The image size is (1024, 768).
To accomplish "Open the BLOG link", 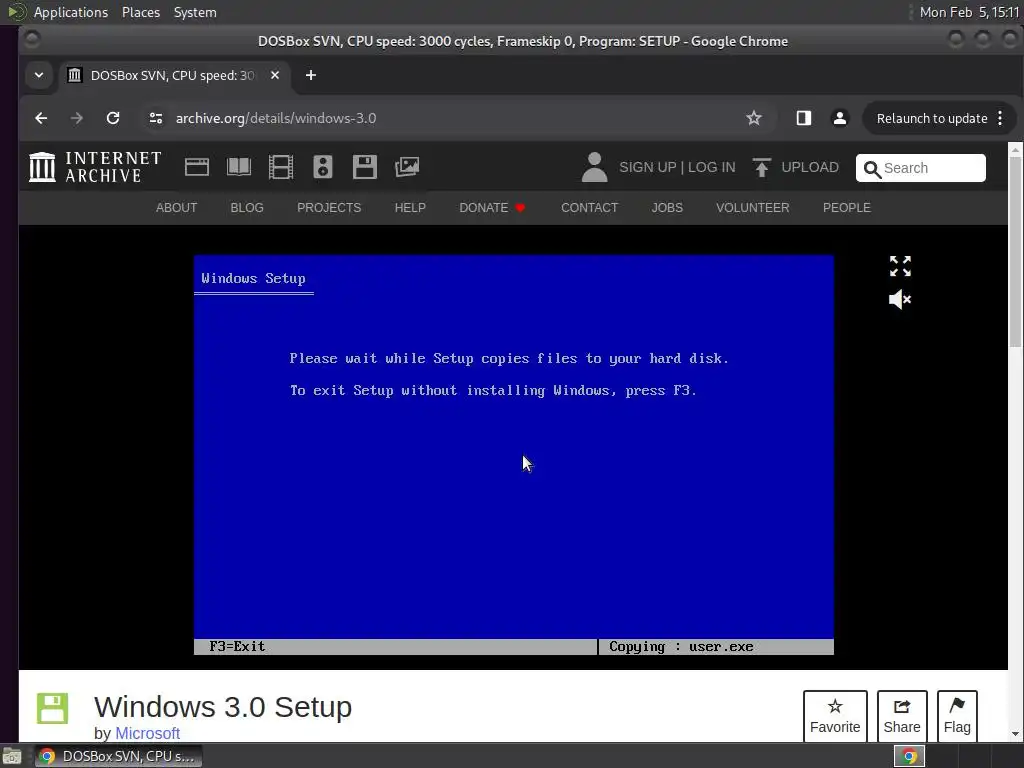I will [247, 208].
